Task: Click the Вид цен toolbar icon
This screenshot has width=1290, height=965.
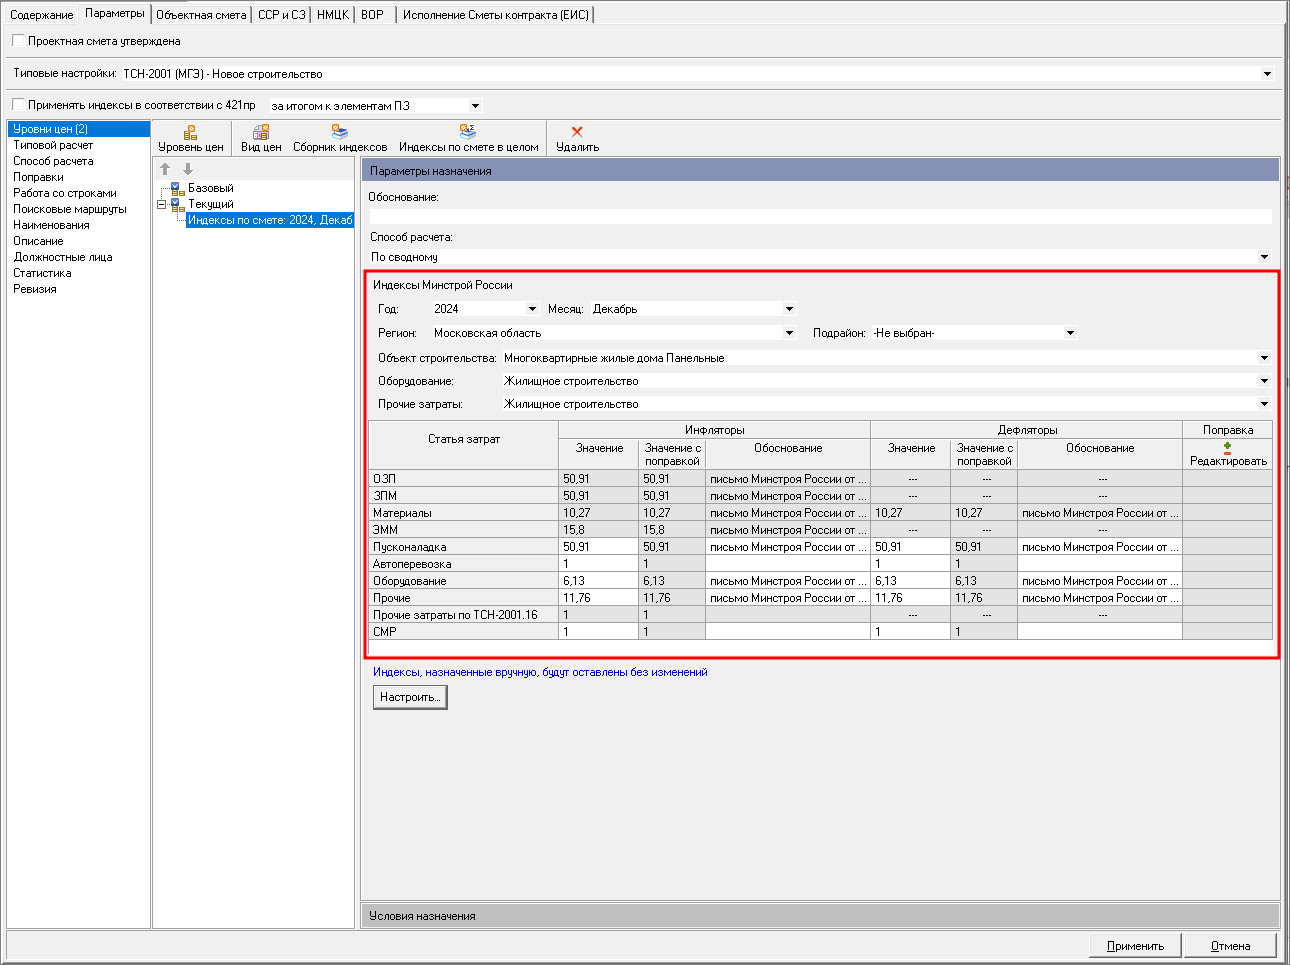Action: [x=261, y=132]
